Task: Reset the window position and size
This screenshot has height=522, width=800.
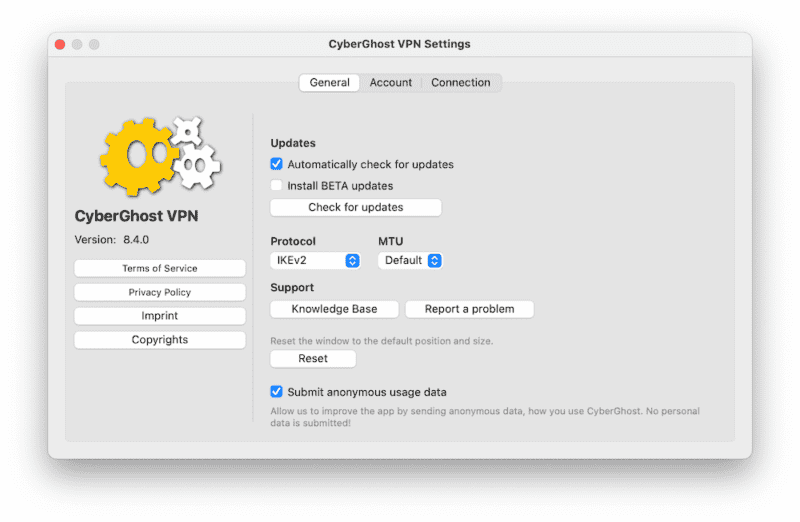Action: 313,358
